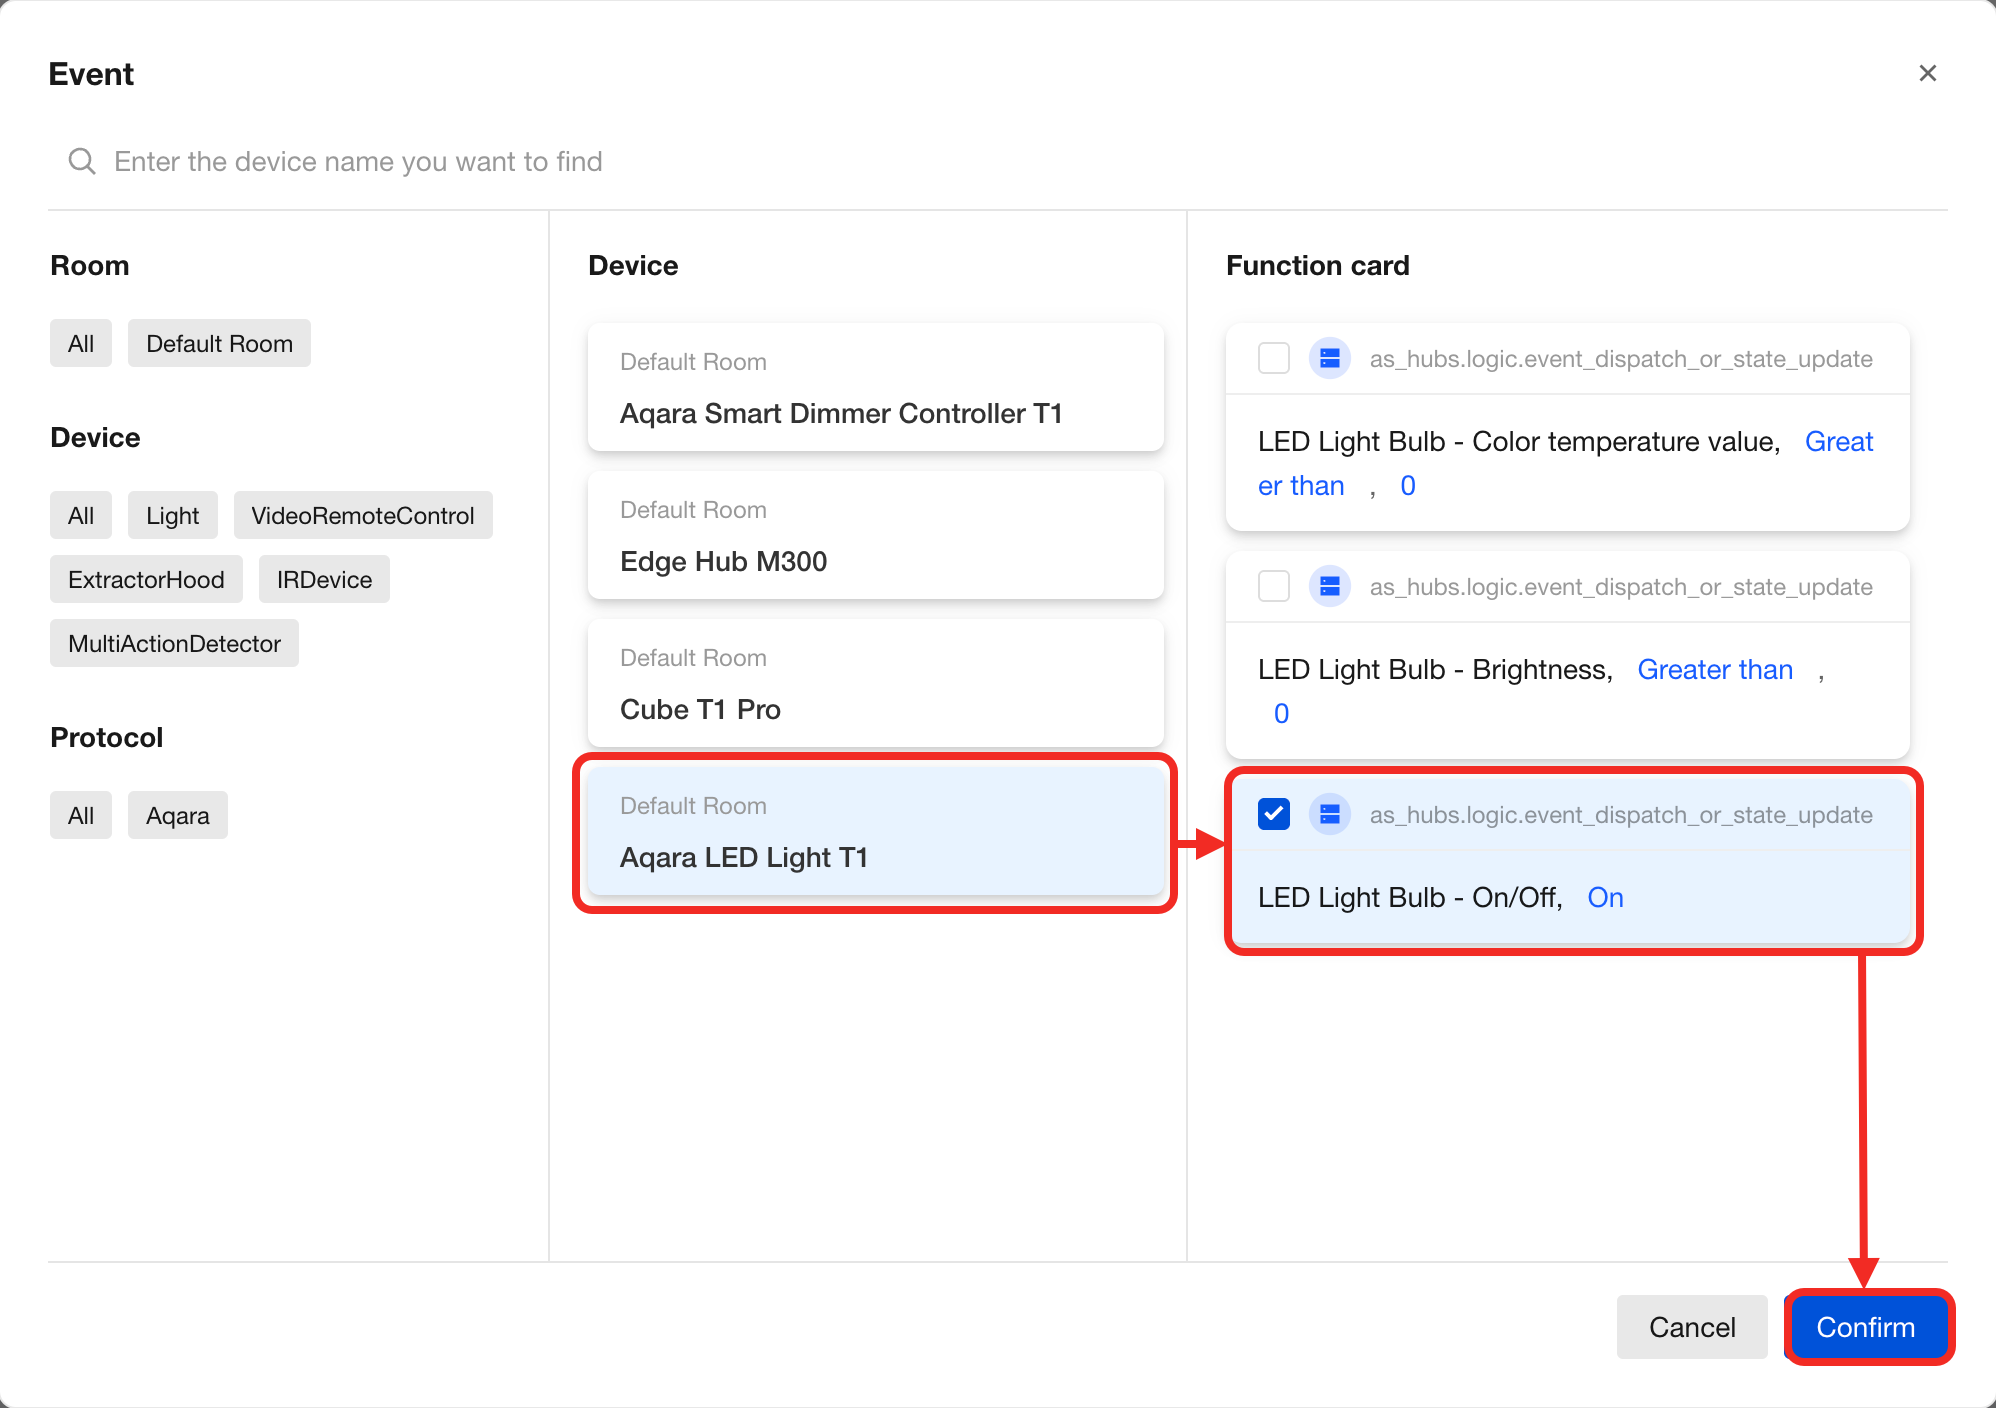Image resolution: width=1996 pixels, height=1408 pixels.
Task: Click hub icon on On/Off card
Action: point(1329,814)
